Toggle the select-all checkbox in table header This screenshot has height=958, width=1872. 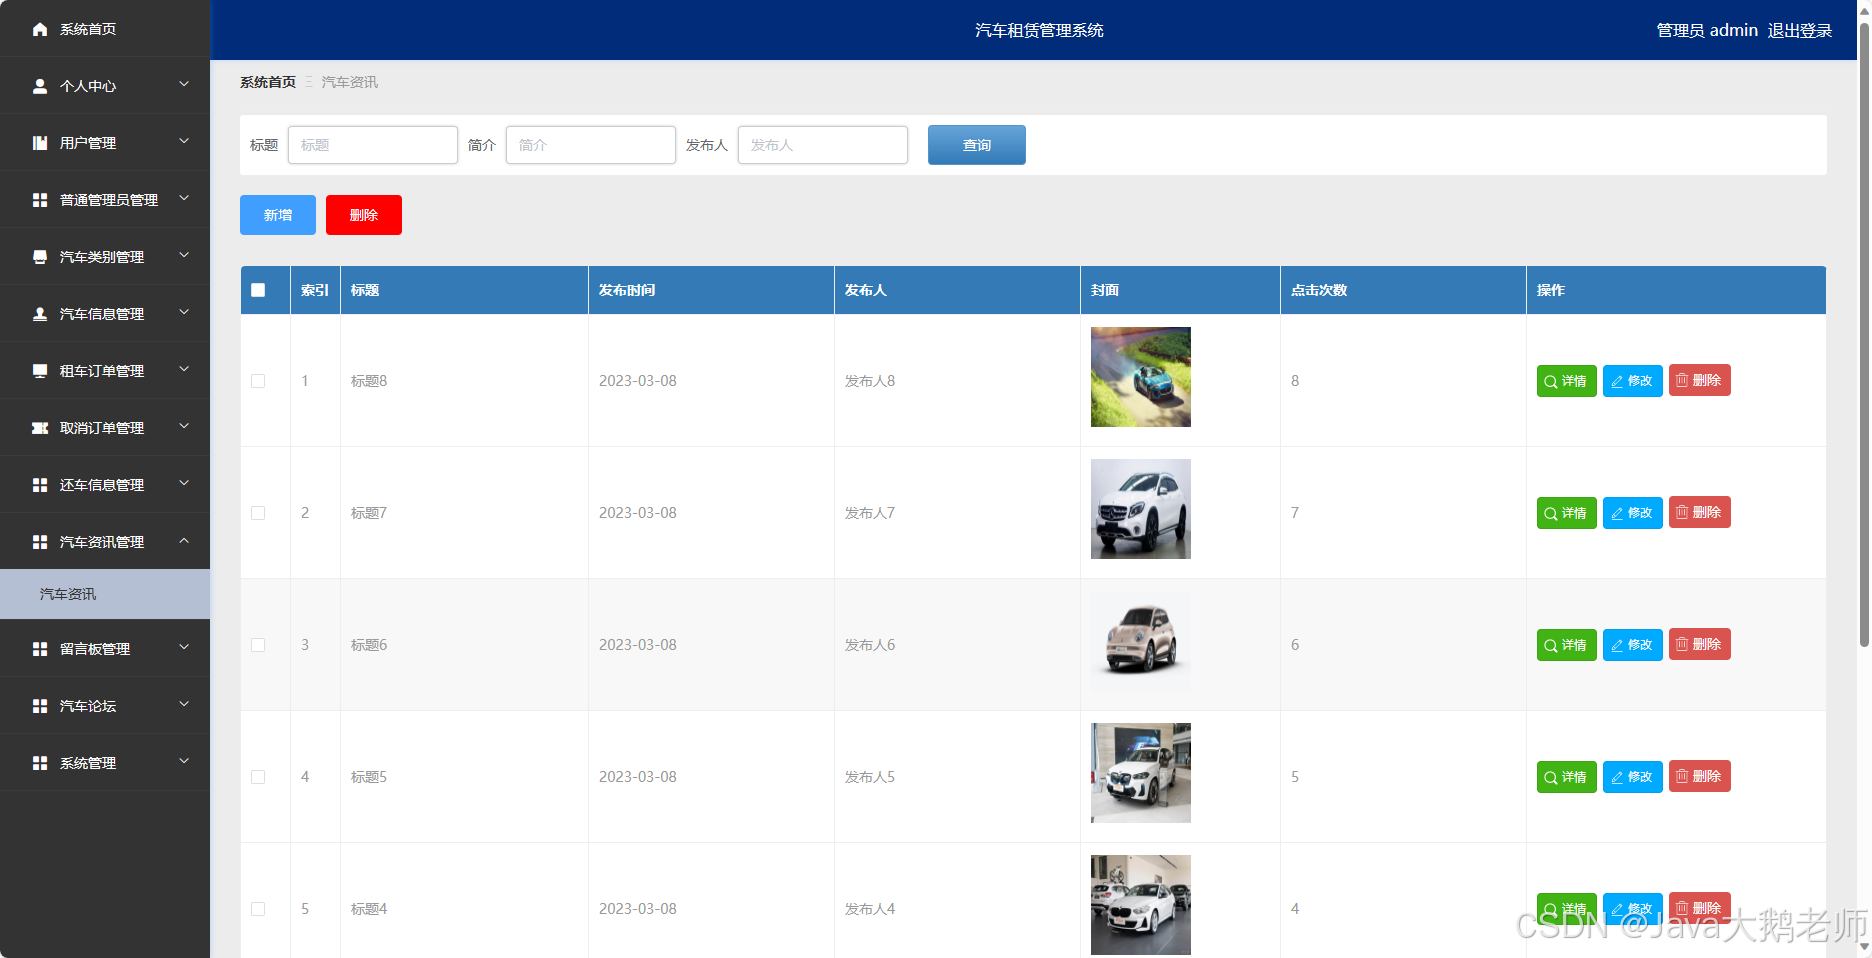[x=258, y=290]
